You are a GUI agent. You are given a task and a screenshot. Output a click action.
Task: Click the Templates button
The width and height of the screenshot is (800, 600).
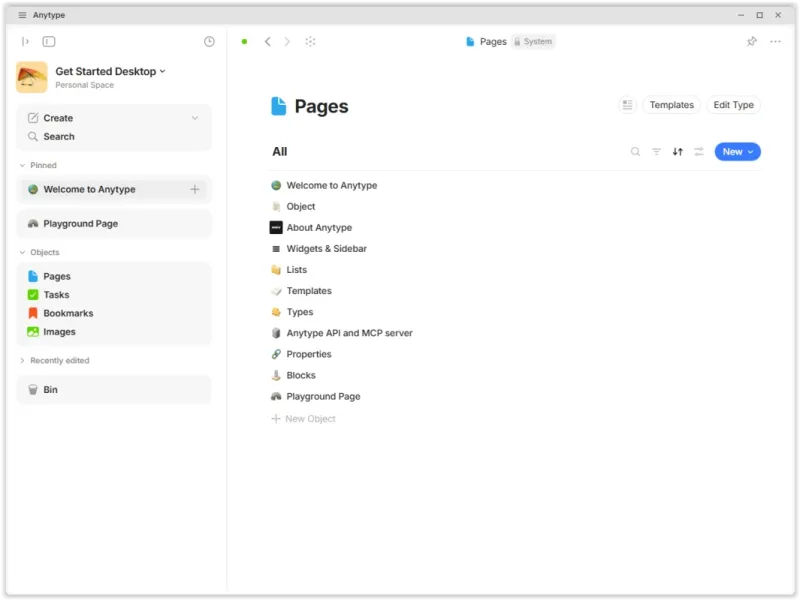pos(671,105)
